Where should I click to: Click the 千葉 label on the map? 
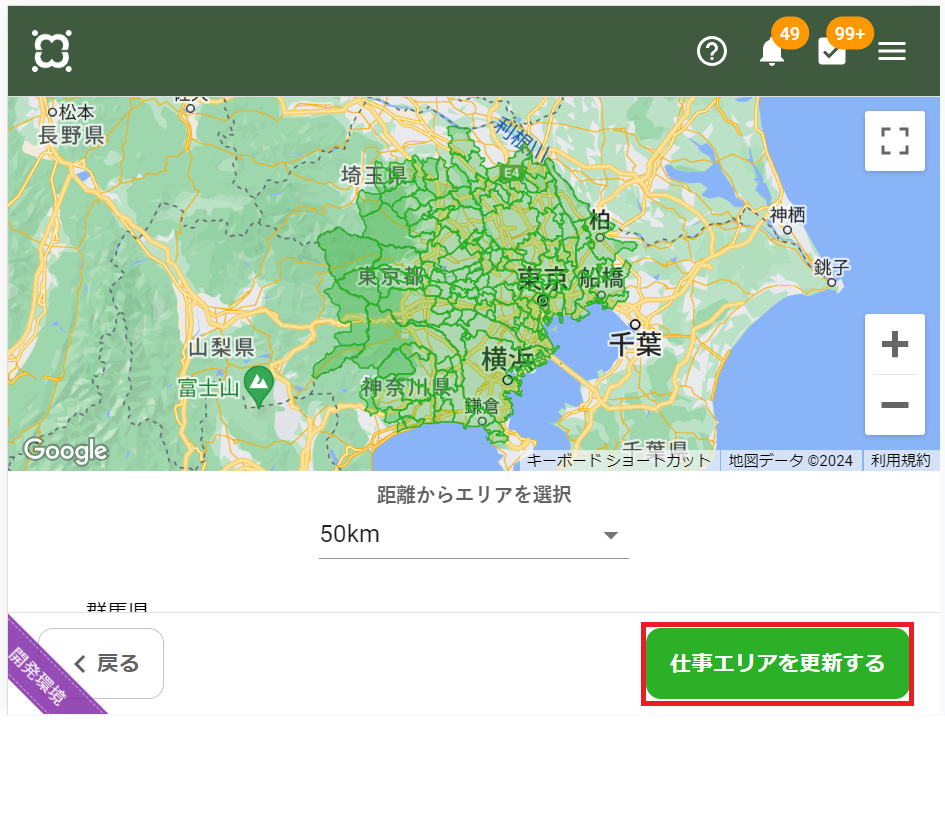click(x=635, y=344)
